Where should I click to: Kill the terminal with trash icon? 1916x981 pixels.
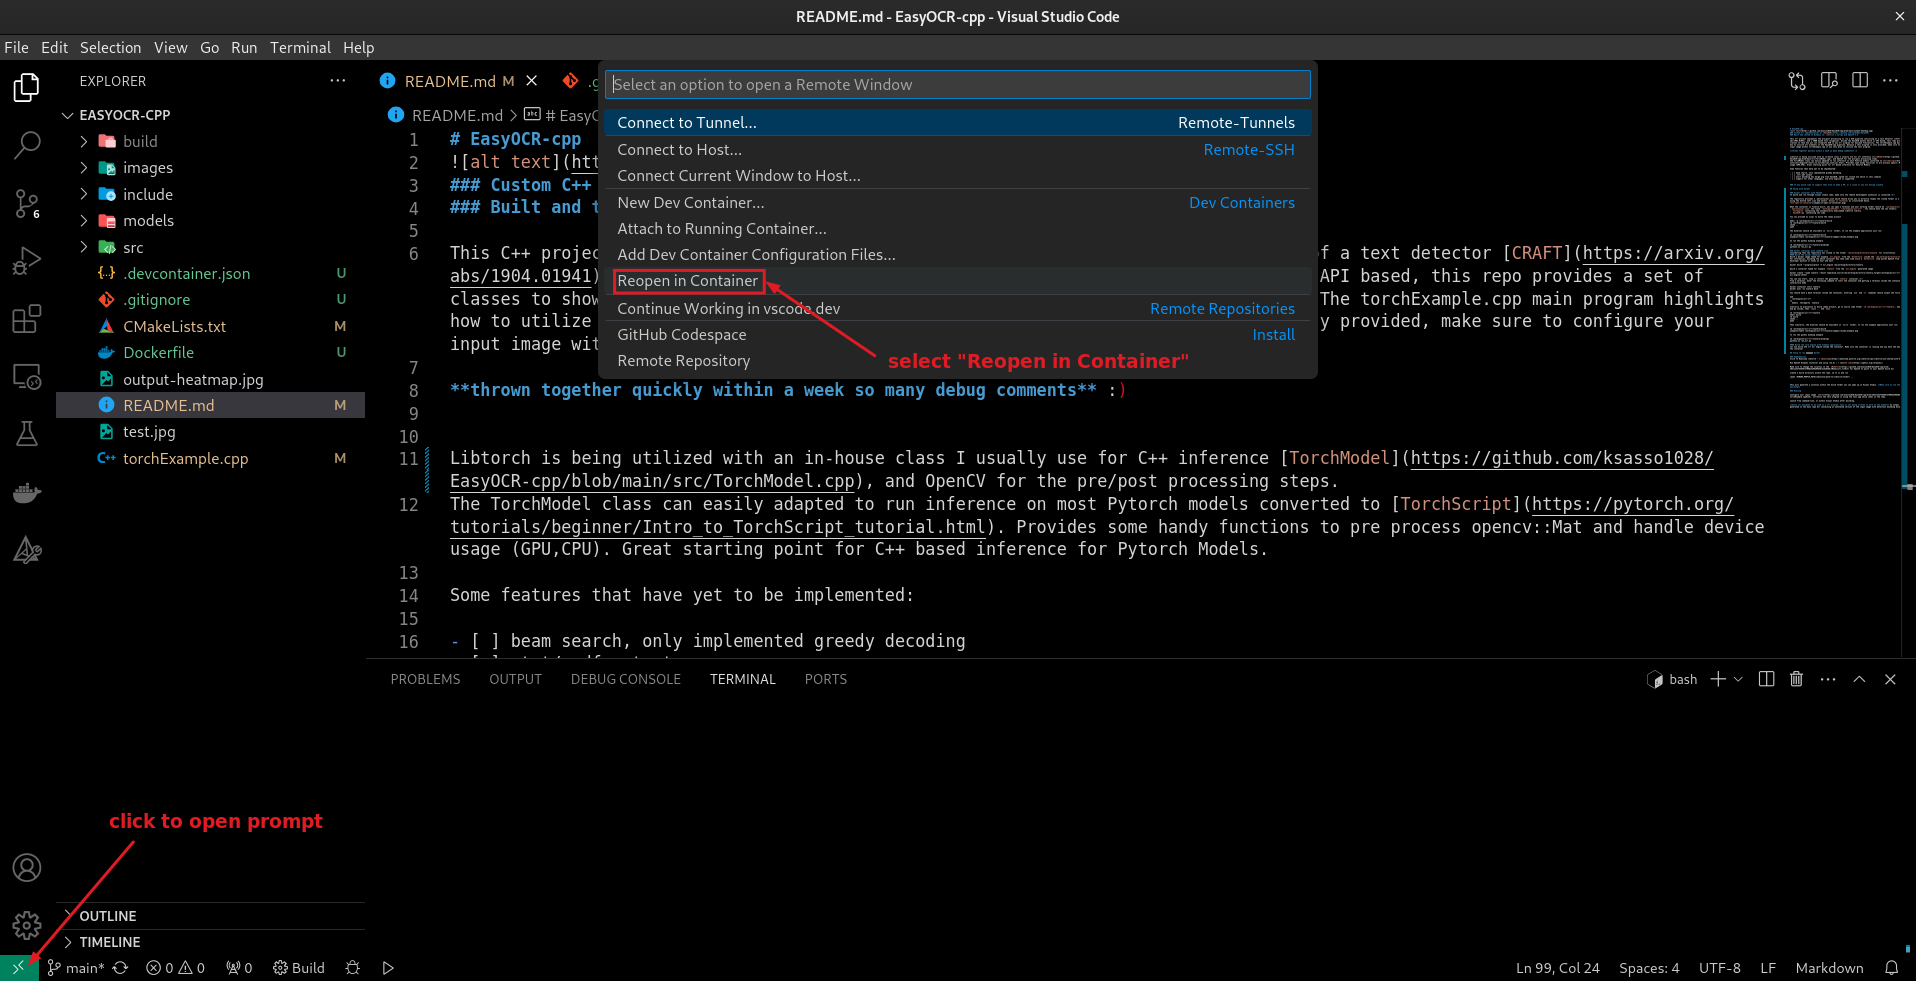[x=1796, y=679]
